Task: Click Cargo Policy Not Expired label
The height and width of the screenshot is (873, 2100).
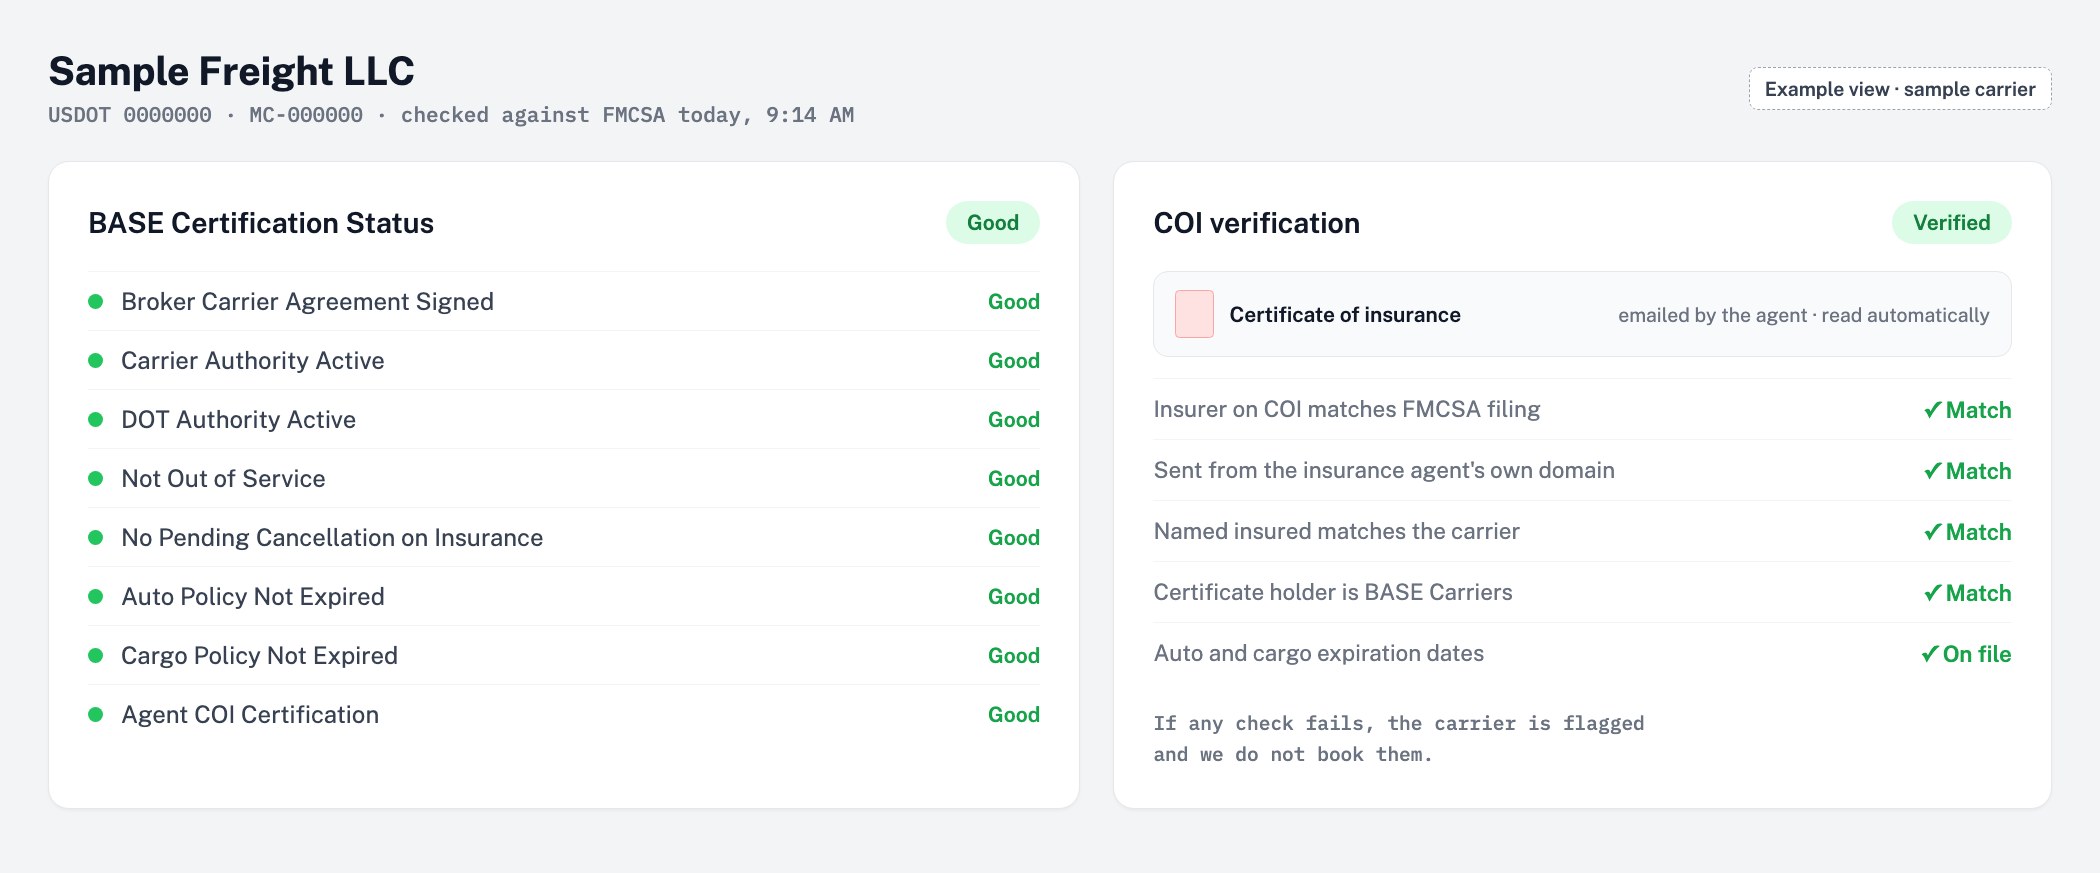Action: [x=259, y=655]
